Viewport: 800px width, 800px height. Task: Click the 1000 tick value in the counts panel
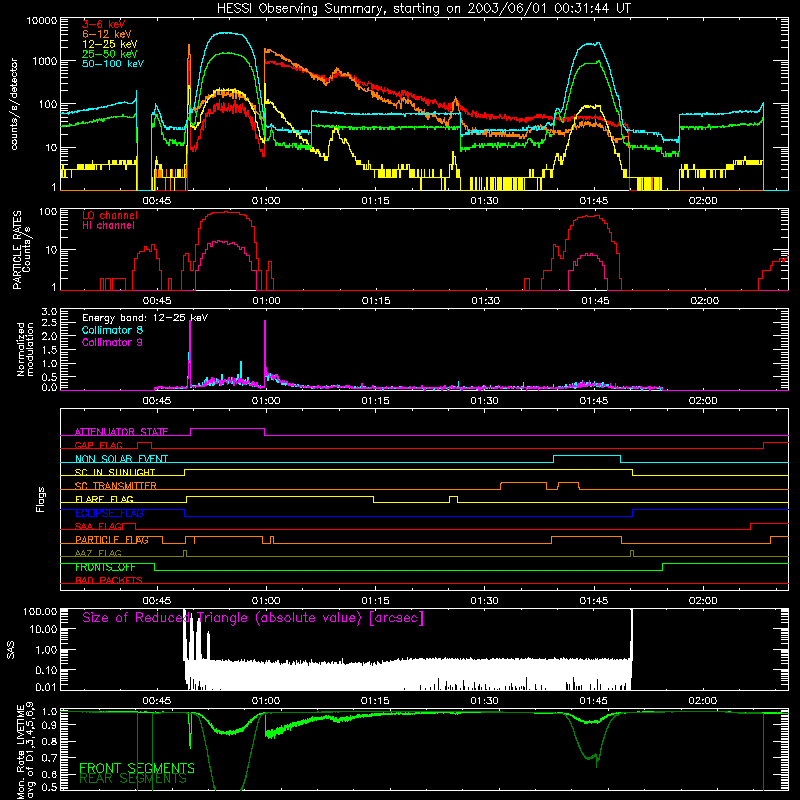coord(45,61)
